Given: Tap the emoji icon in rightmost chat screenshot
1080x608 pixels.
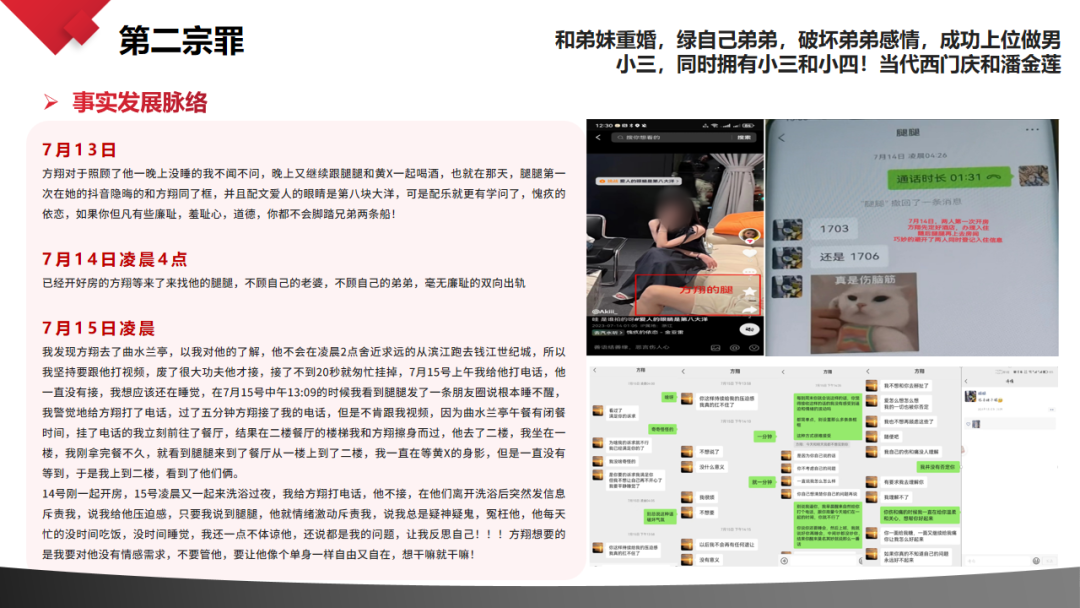Looking at the screenshot, I should pyautogui.click(x=1036, y=561).
